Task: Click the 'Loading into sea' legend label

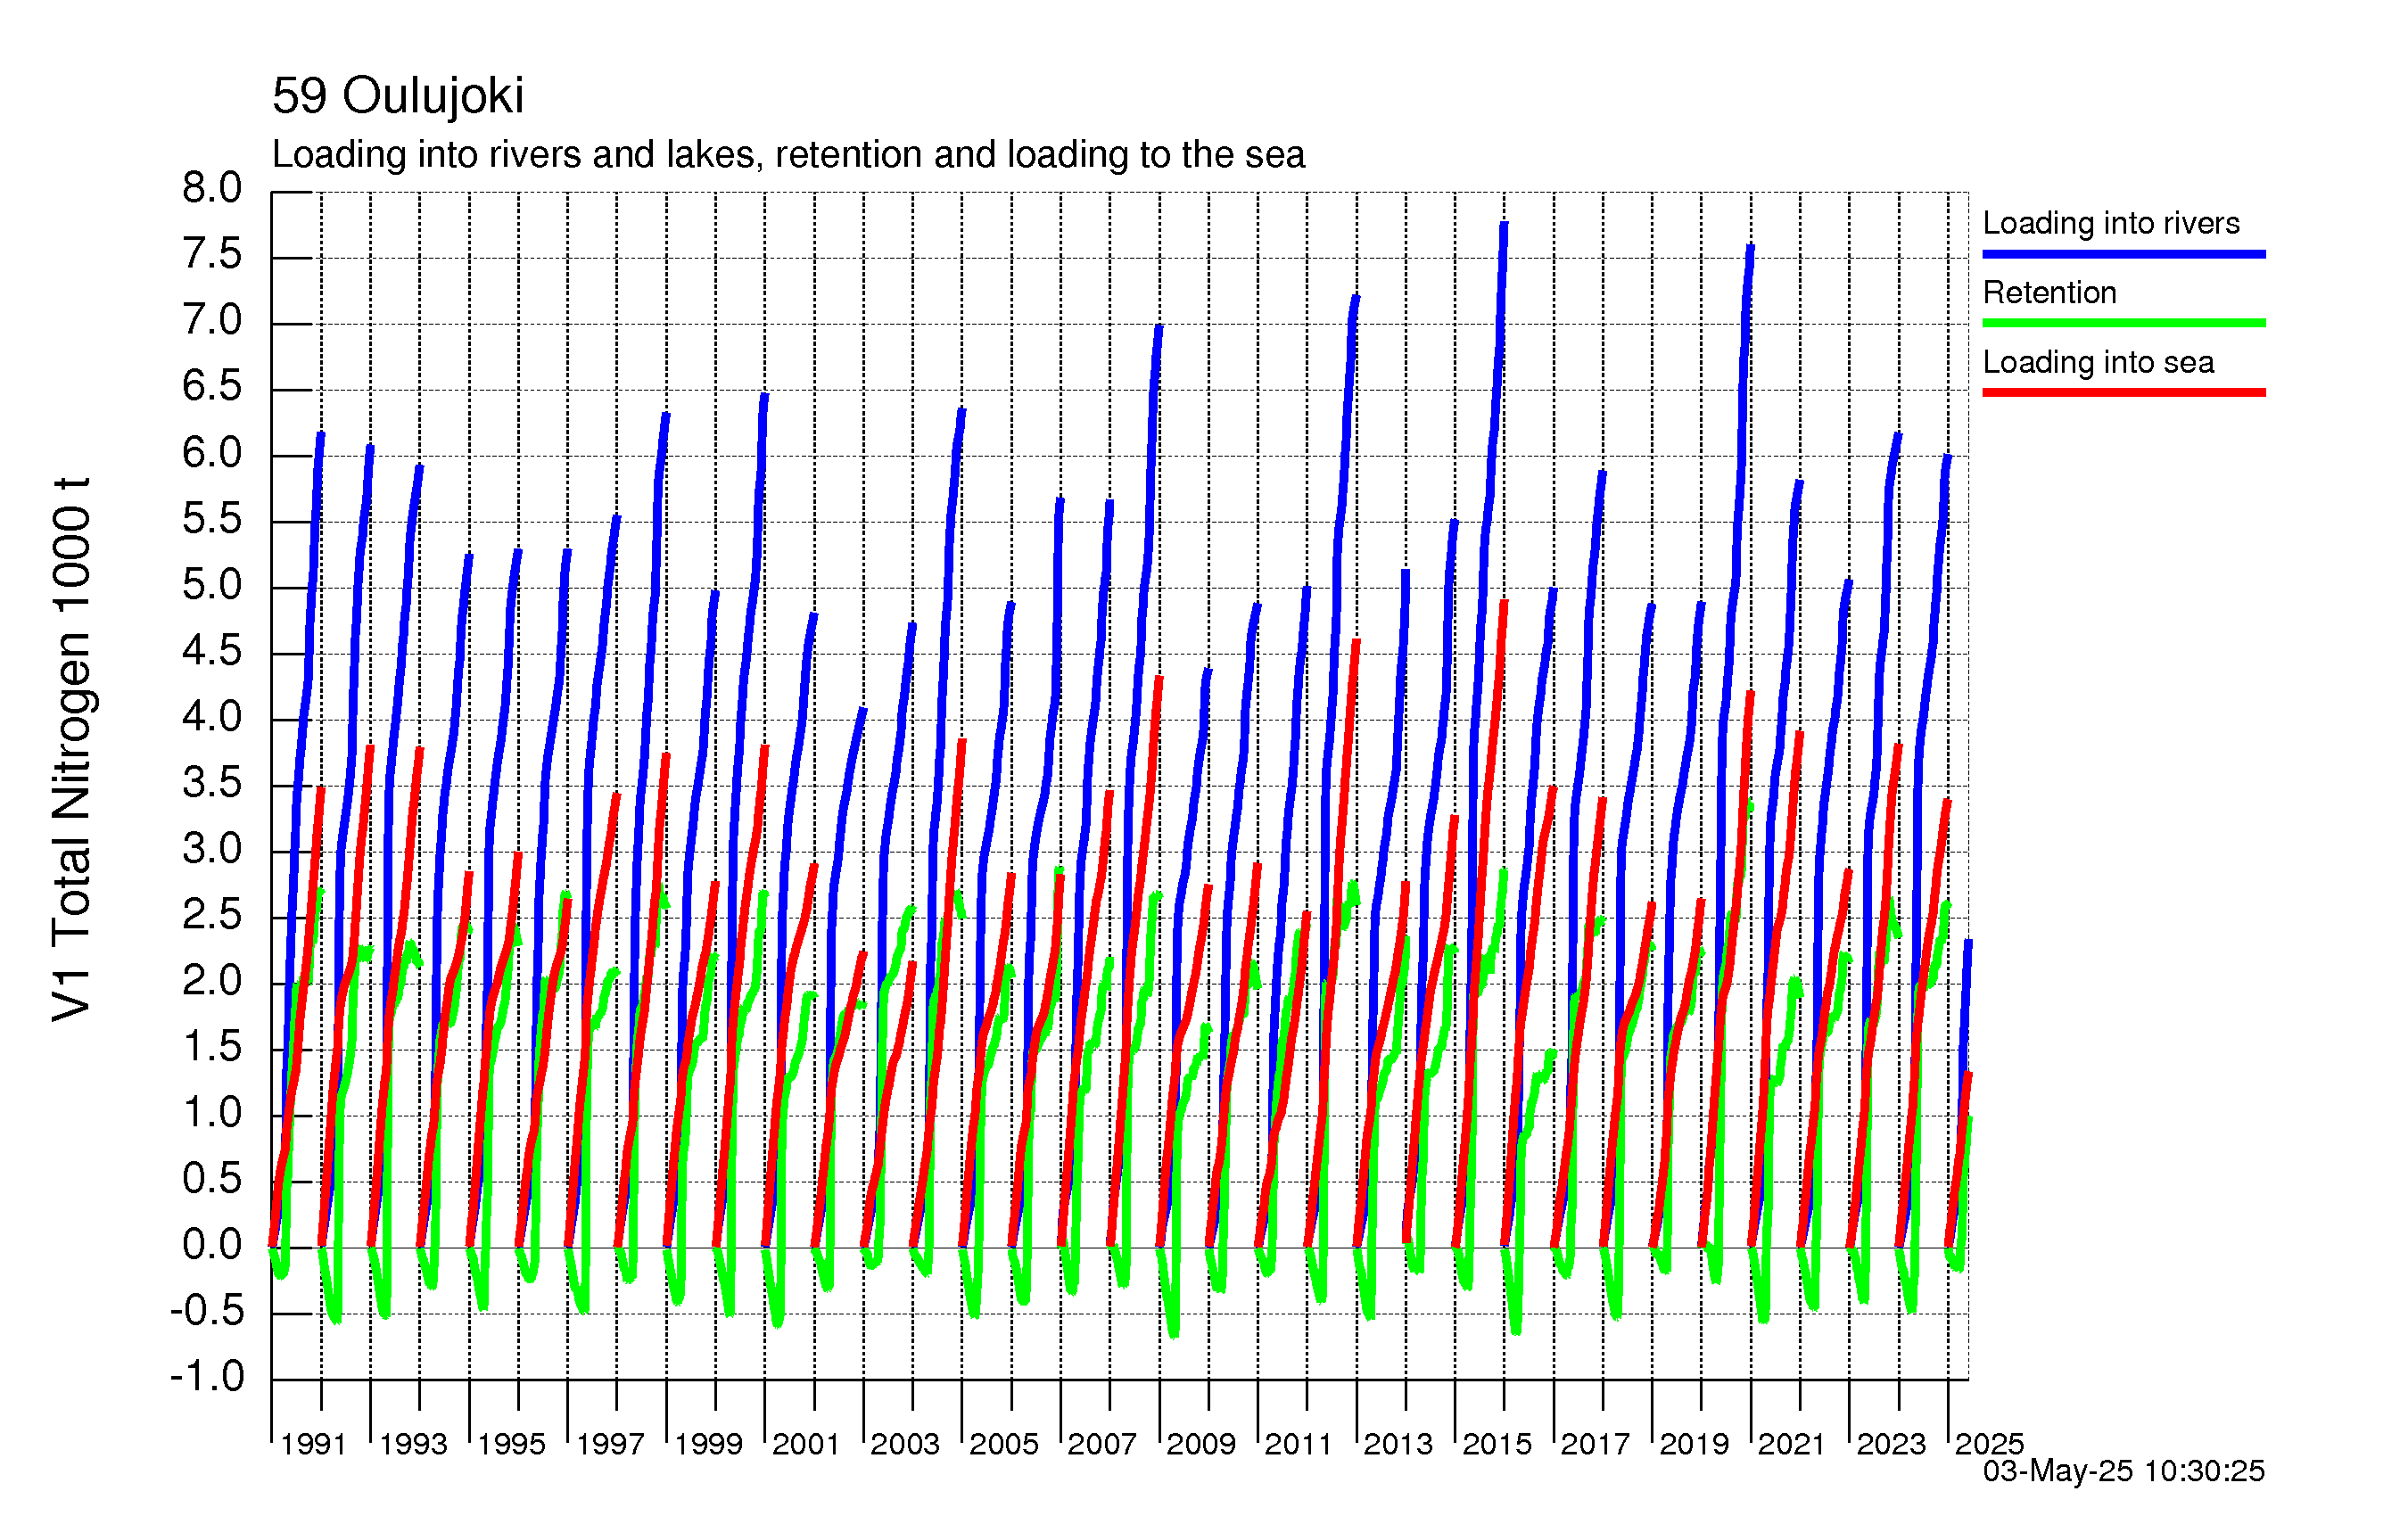Action: tap(2098, 362)
